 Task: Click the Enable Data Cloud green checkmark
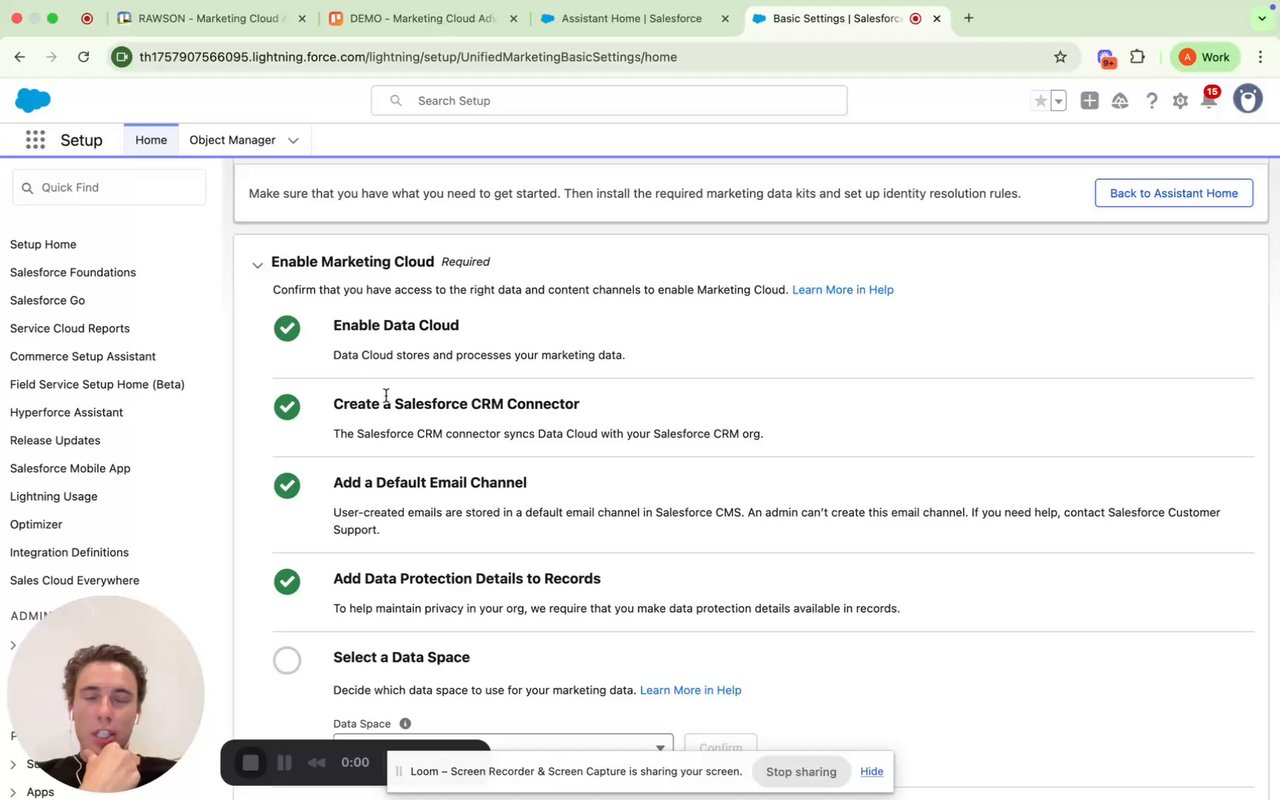pyautogui.click(x=287, y=328)
